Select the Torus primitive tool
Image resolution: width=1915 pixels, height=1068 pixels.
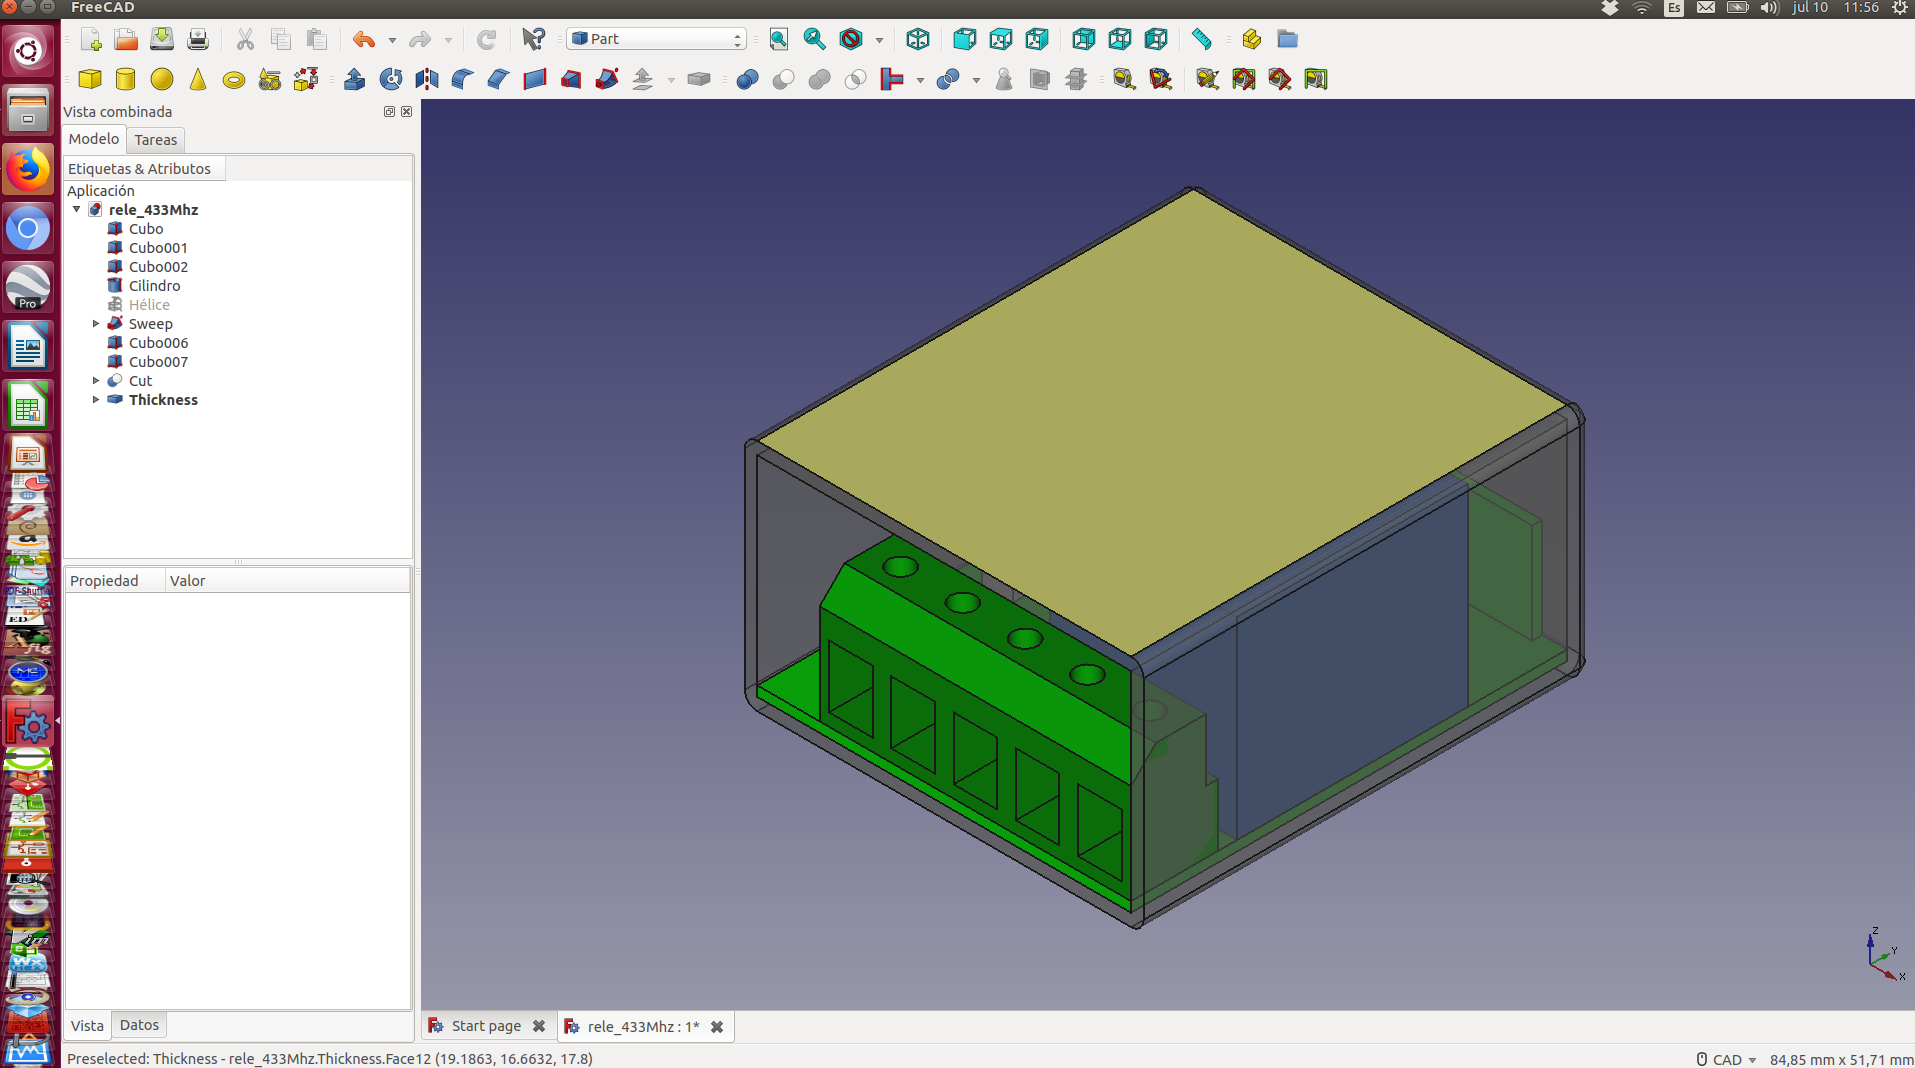(x=234, y=79)
